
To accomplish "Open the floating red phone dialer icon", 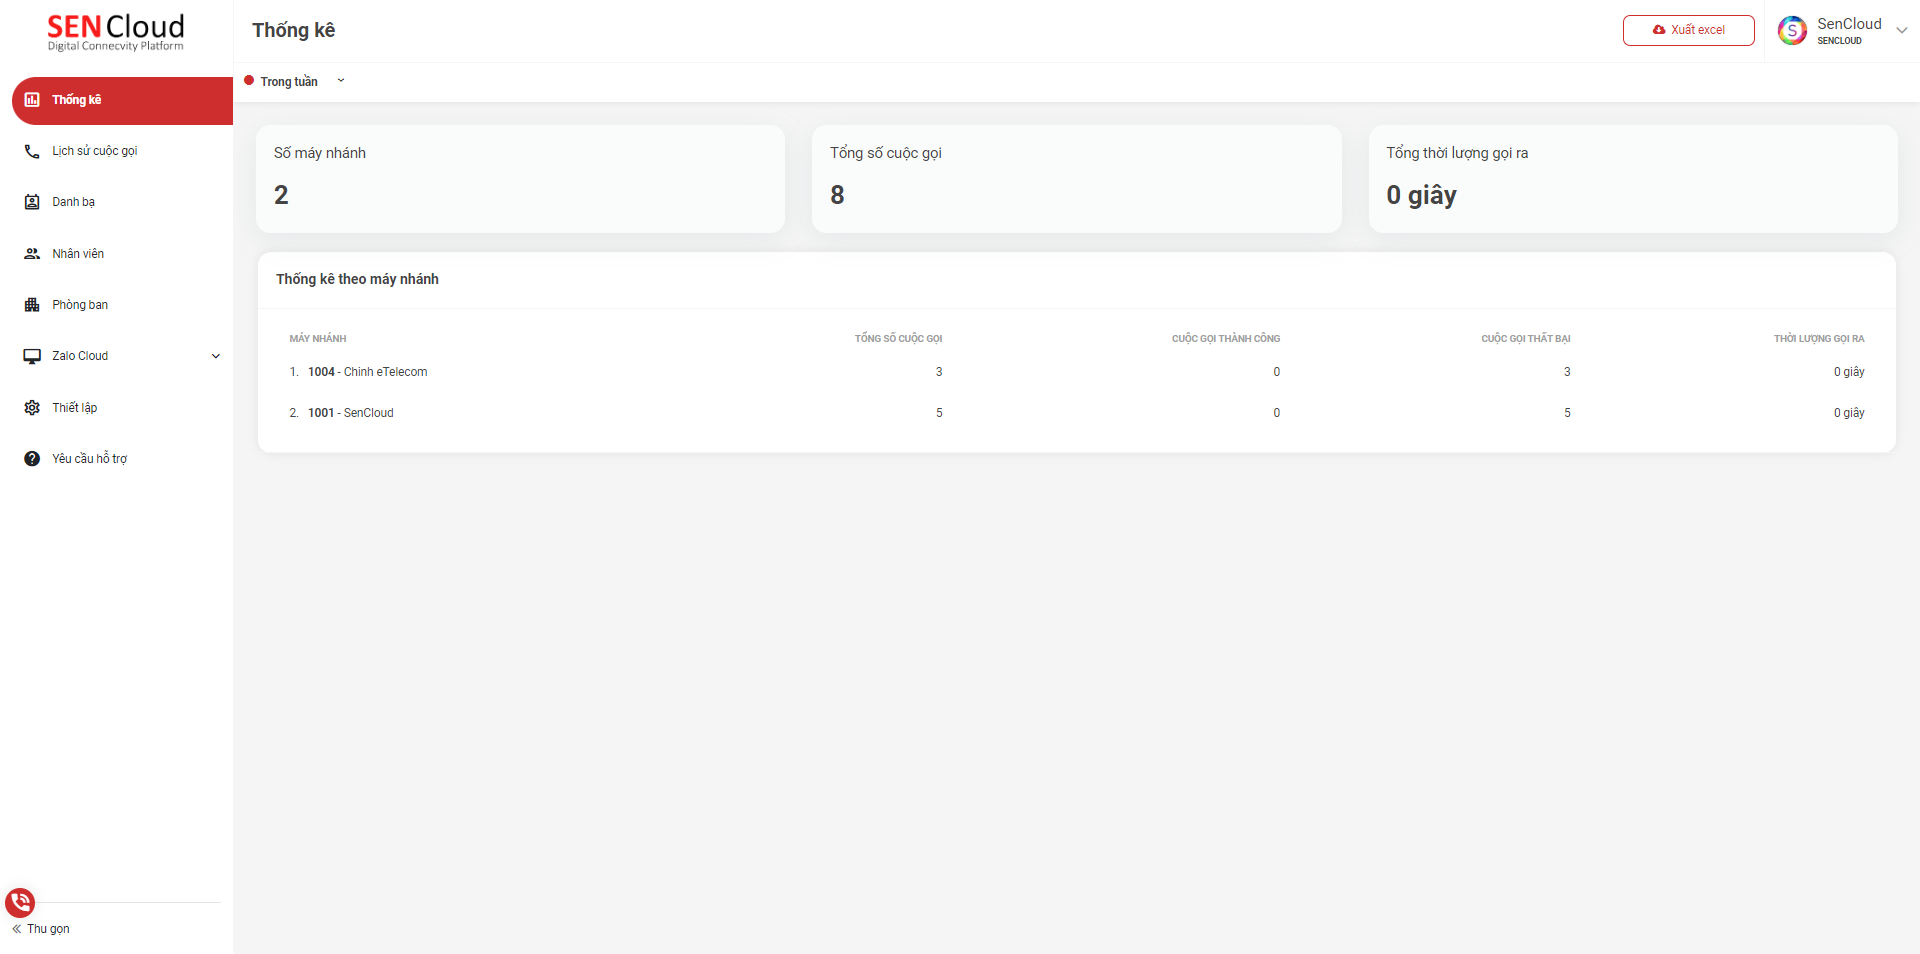I will tap(20, 903).
